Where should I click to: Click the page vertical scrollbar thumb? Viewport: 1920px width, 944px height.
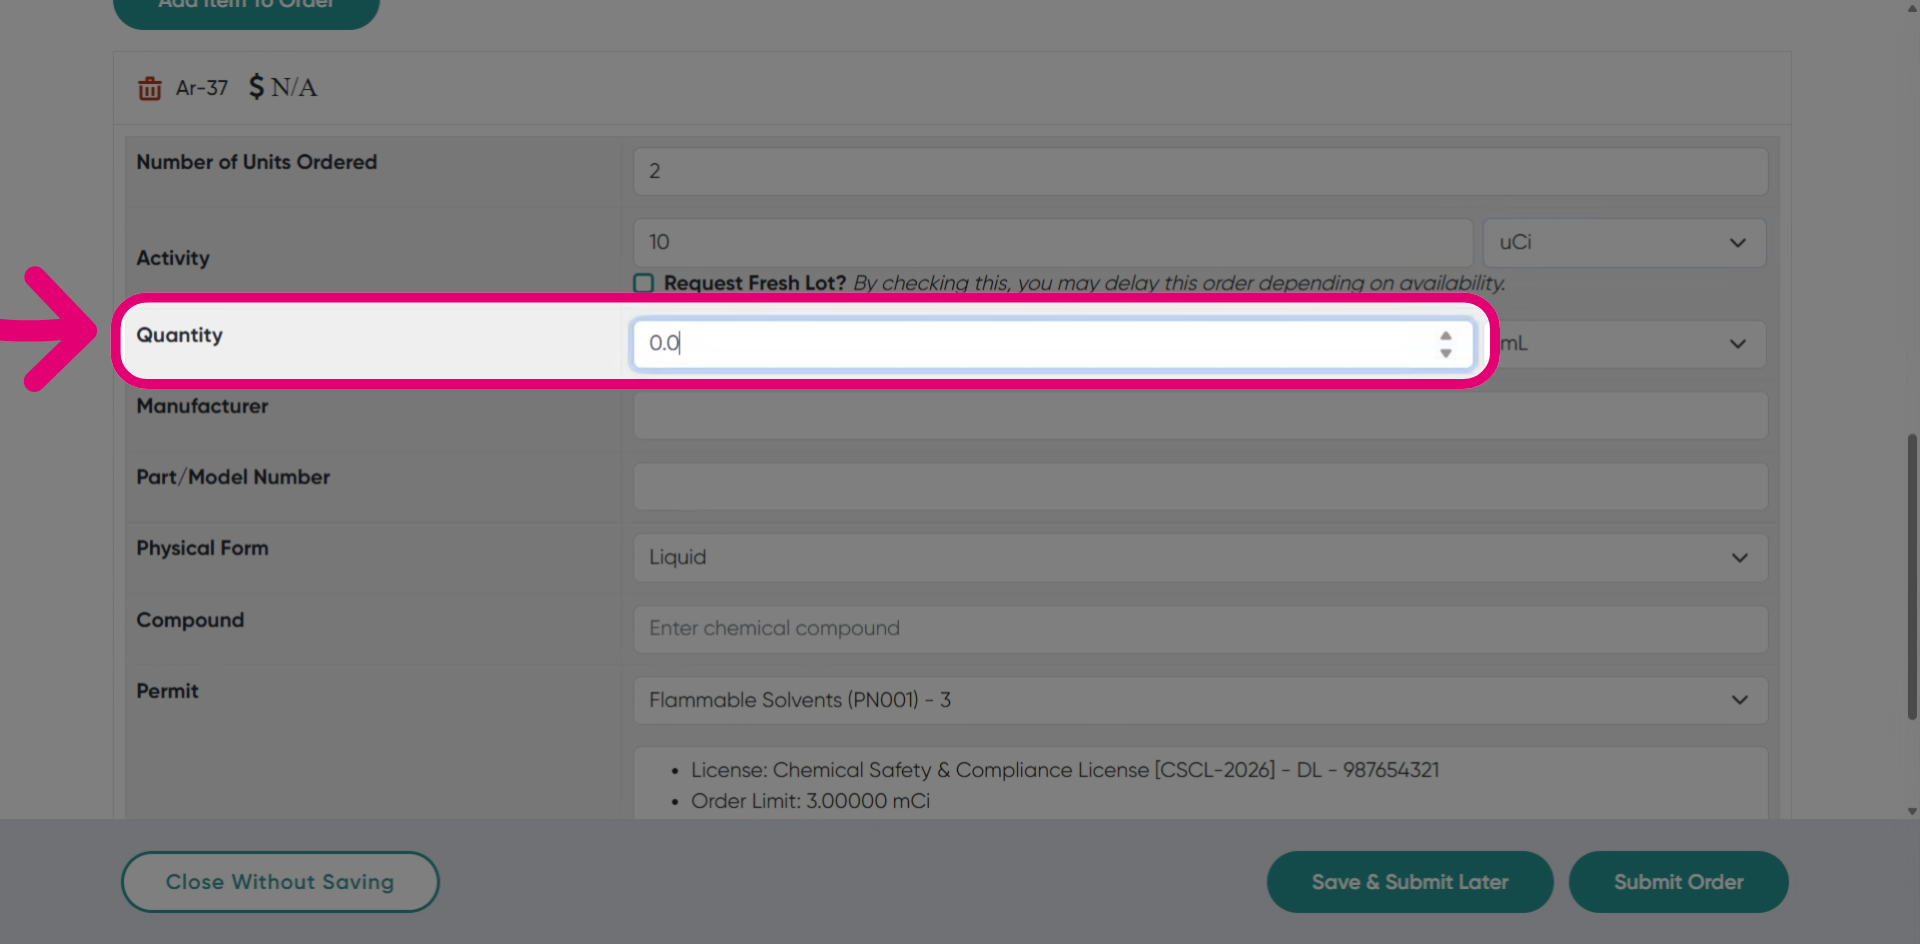click(x=1912, y=576)
